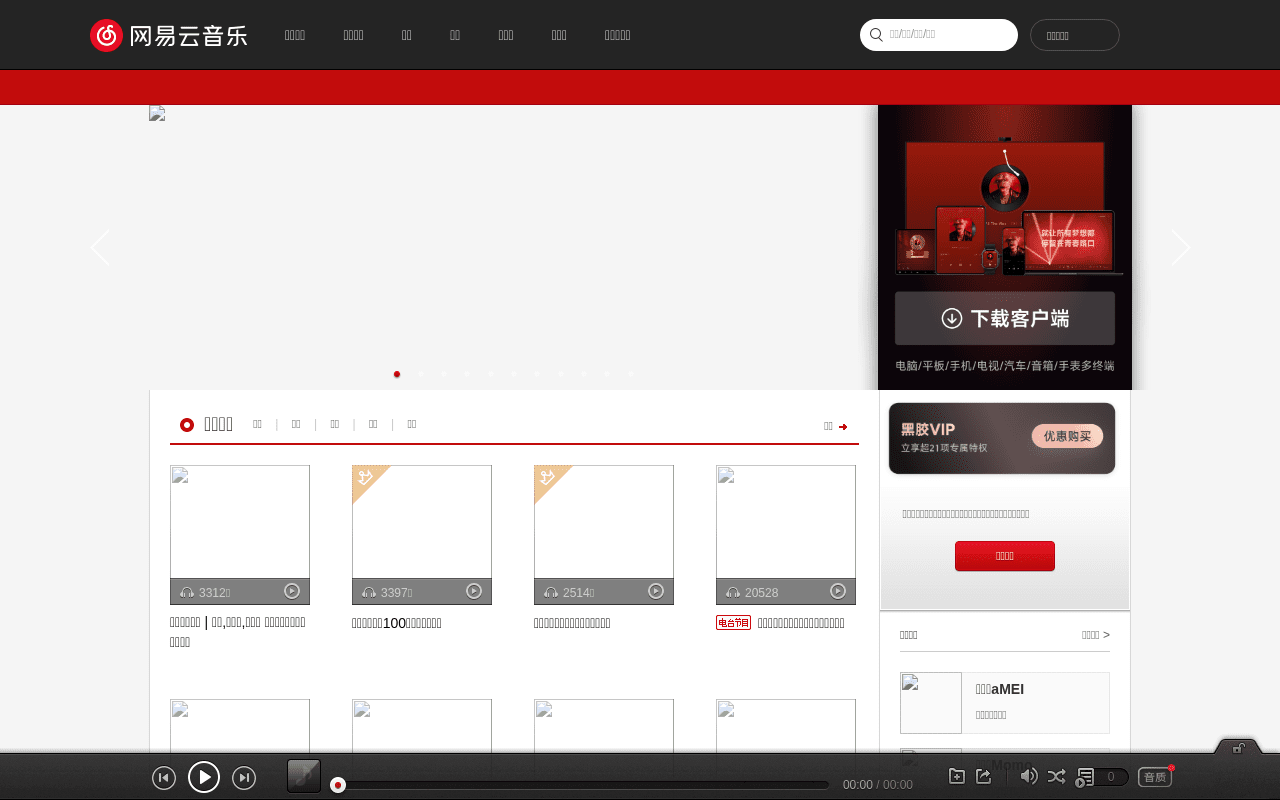
Task: Show the previous carousel banner with left arrow
Action: [100, 248]
